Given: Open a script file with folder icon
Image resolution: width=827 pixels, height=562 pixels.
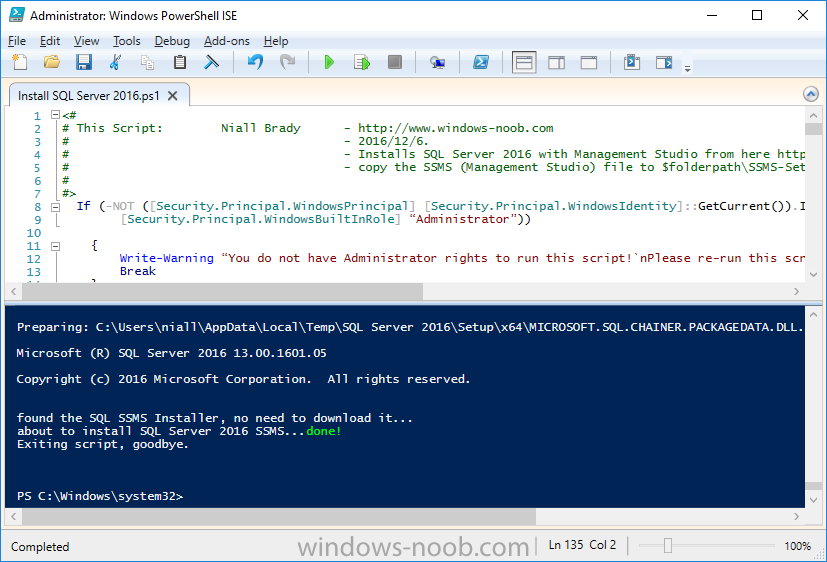Looking at the screenshot, I should (52, 62).
